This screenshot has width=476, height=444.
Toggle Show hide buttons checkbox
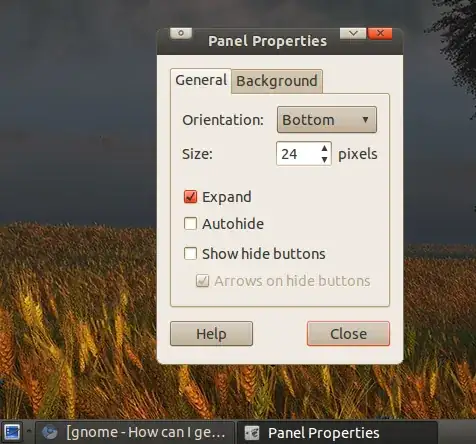tap(190, 253)
